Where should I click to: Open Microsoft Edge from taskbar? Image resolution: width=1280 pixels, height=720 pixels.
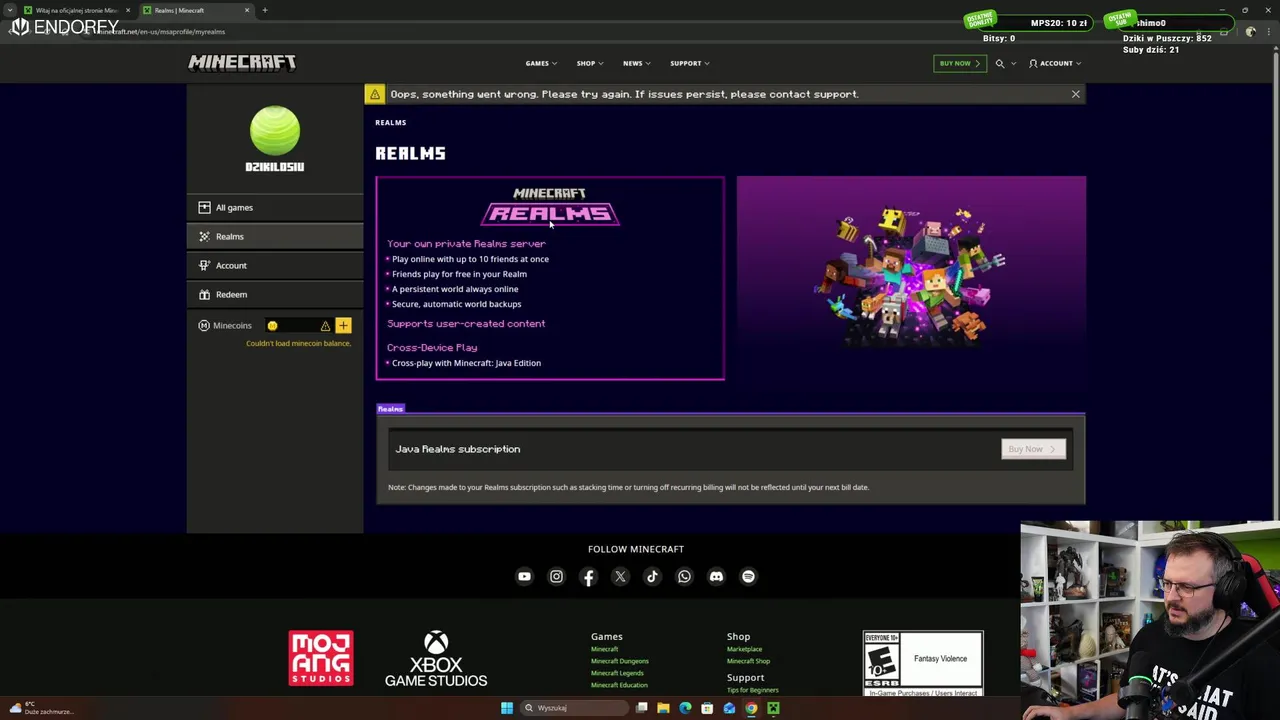(x=685, y=708)
